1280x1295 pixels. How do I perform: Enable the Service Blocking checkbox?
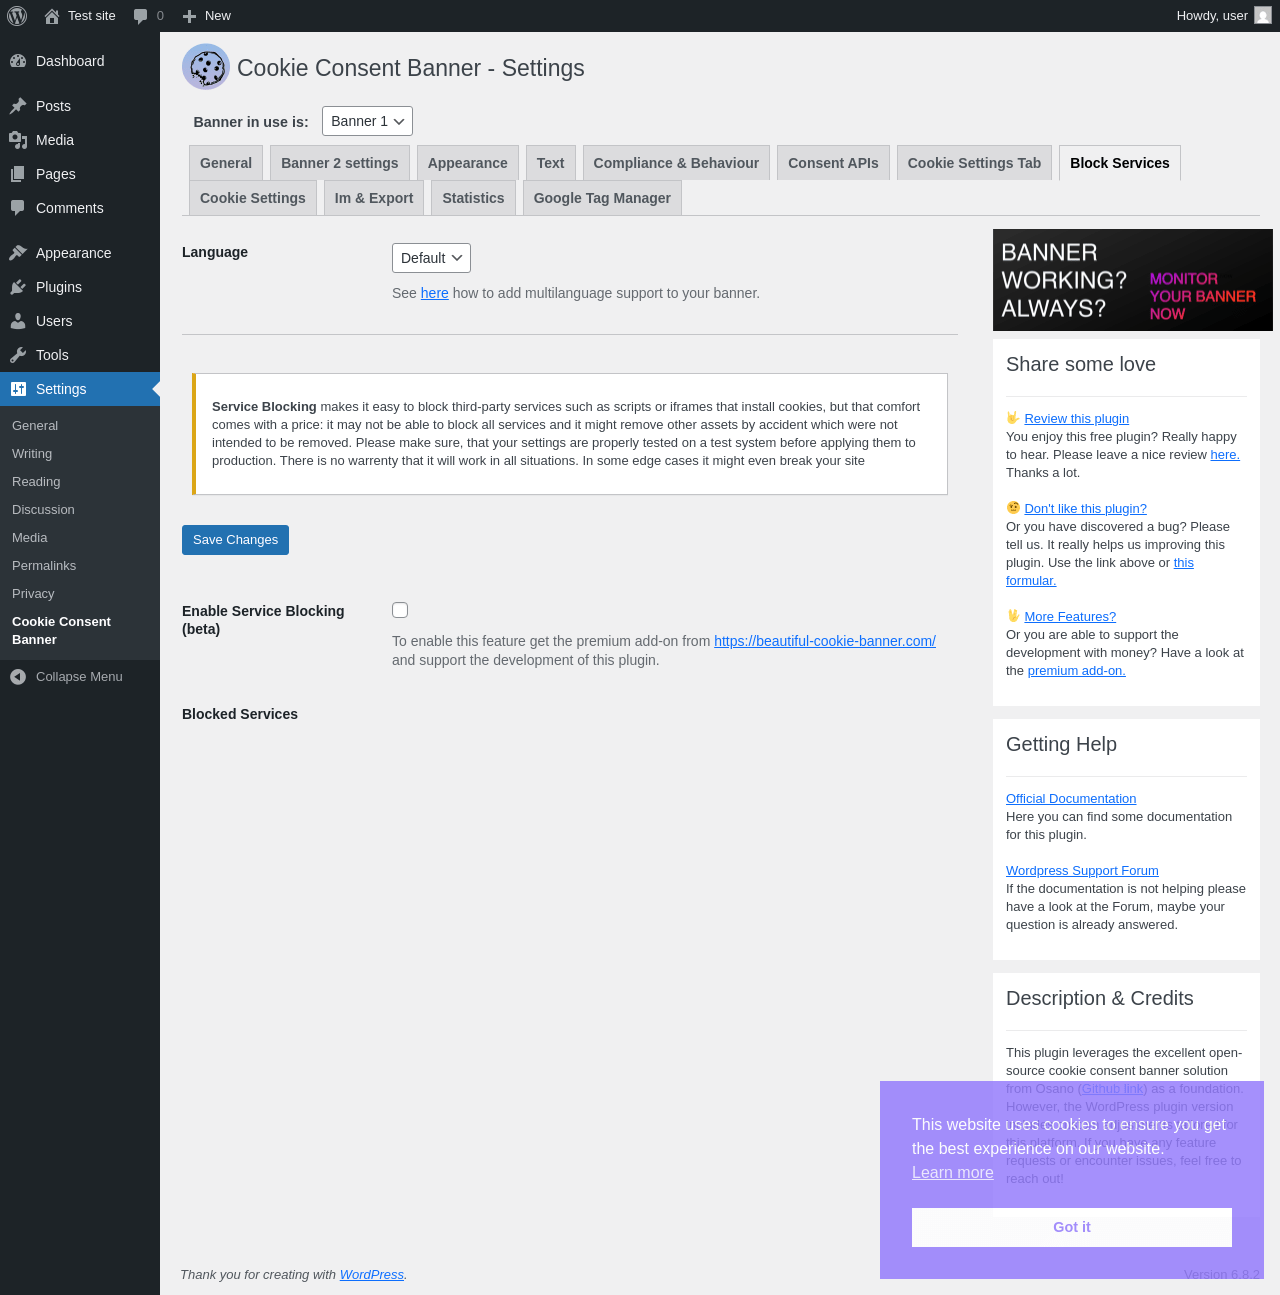[x=400, y=610]
